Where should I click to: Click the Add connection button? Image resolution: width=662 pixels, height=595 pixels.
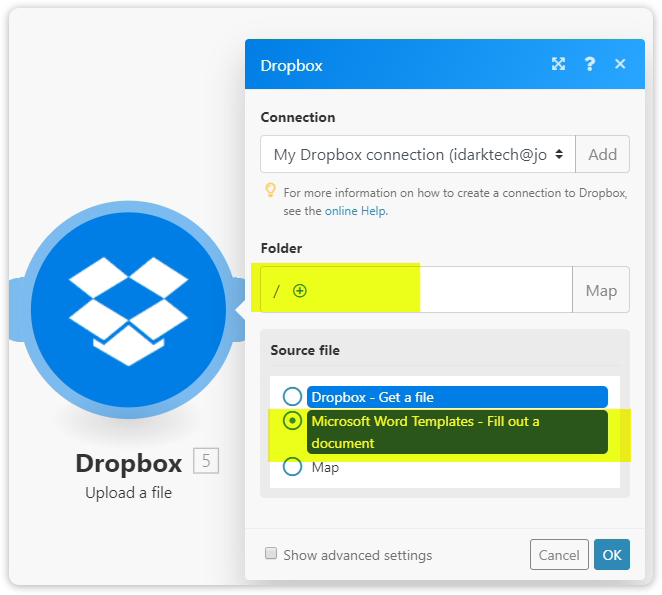(602, 154)
